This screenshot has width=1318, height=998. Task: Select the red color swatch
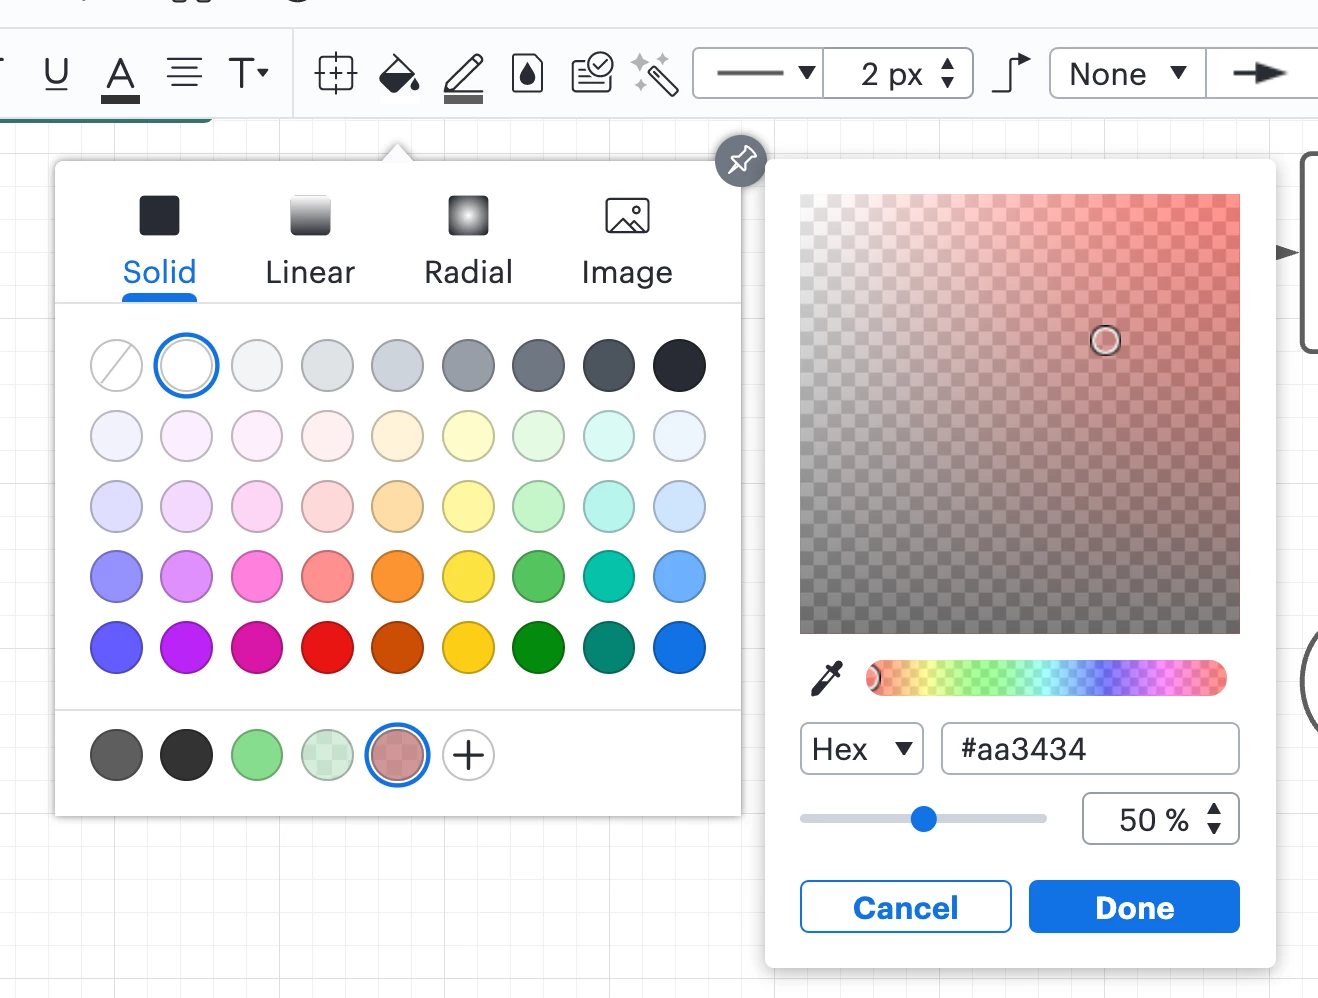click(x=326, y=647)
